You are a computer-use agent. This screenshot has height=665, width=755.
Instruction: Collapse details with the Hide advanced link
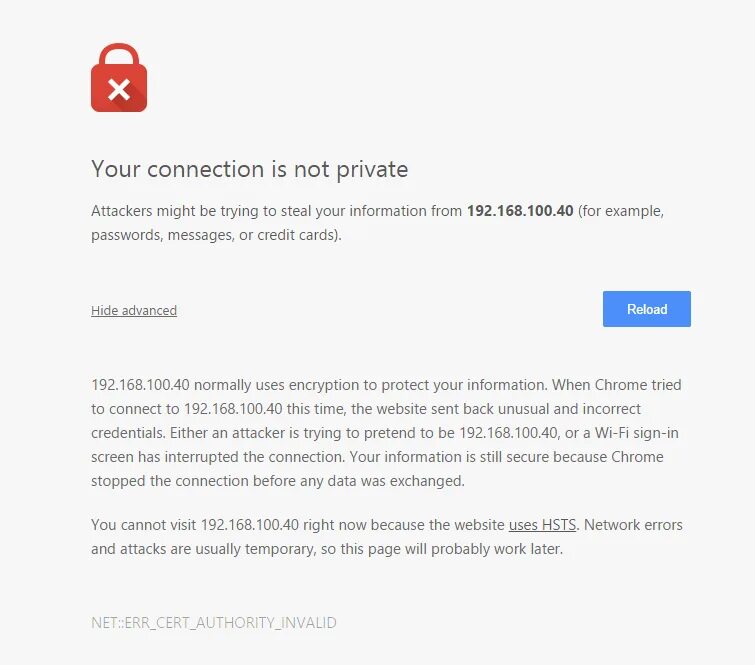coord(134,311)
